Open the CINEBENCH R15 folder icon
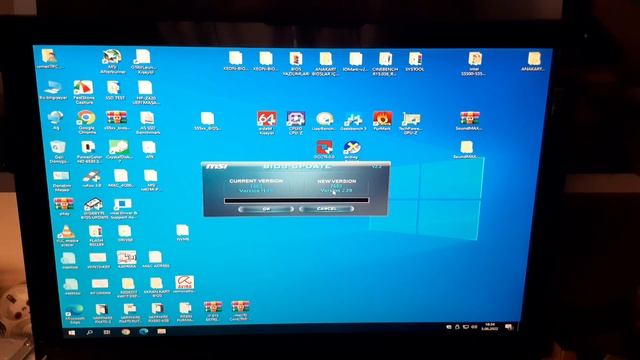Viewport: 640px width, 360px height. tap(385, 64)
